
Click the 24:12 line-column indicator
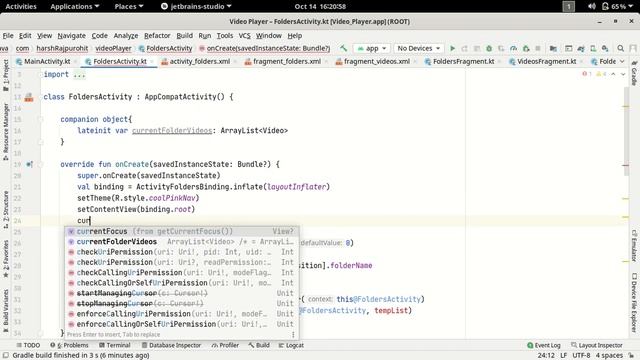(x=546, y=356)
